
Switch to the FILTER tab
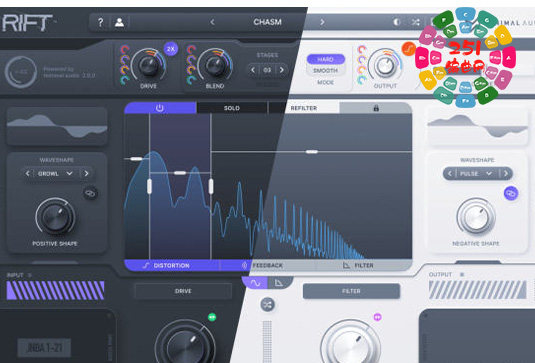(x=359, y=265)
